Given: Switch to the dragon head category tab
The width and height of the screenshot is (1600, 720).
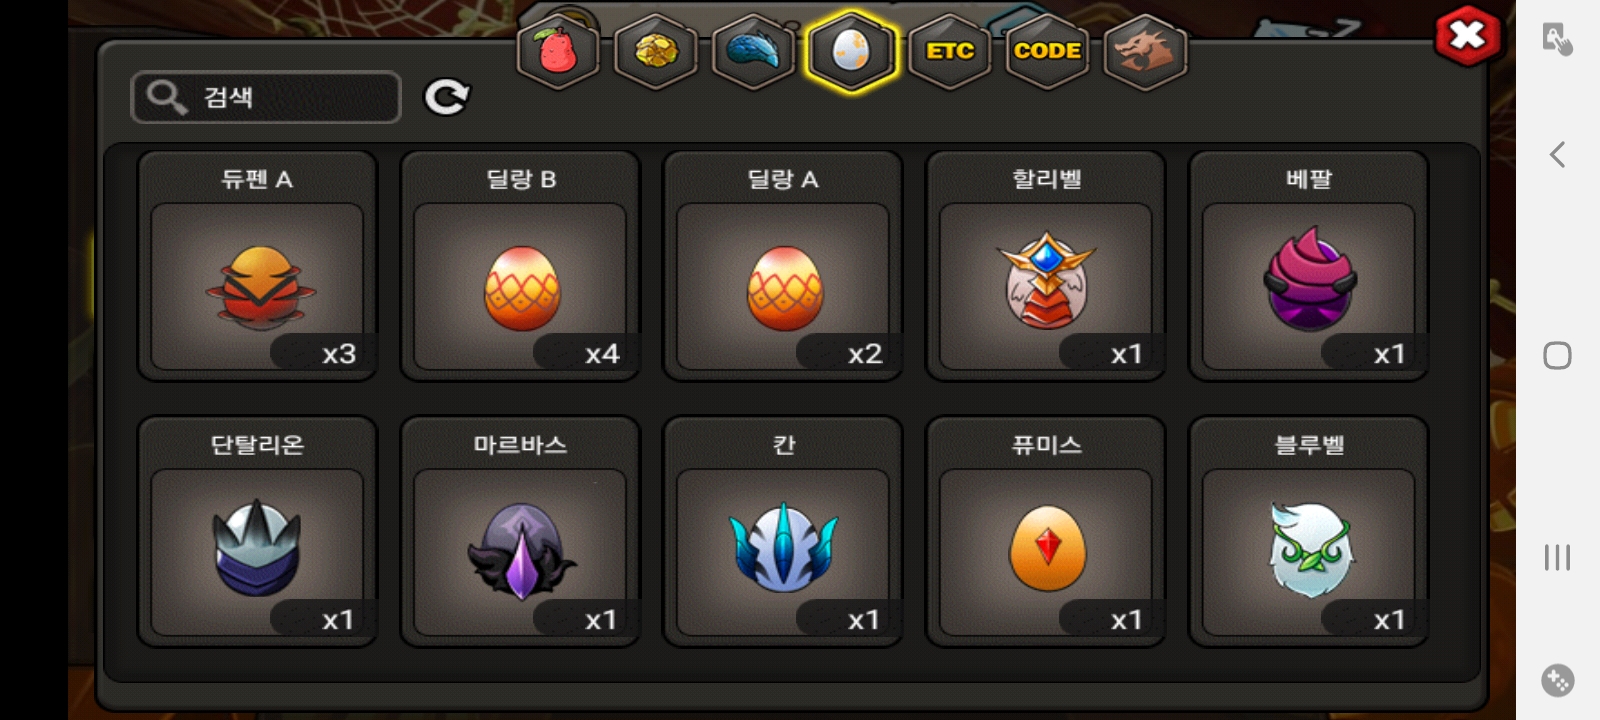Looking at the screenshot, I should (1145, 51).
